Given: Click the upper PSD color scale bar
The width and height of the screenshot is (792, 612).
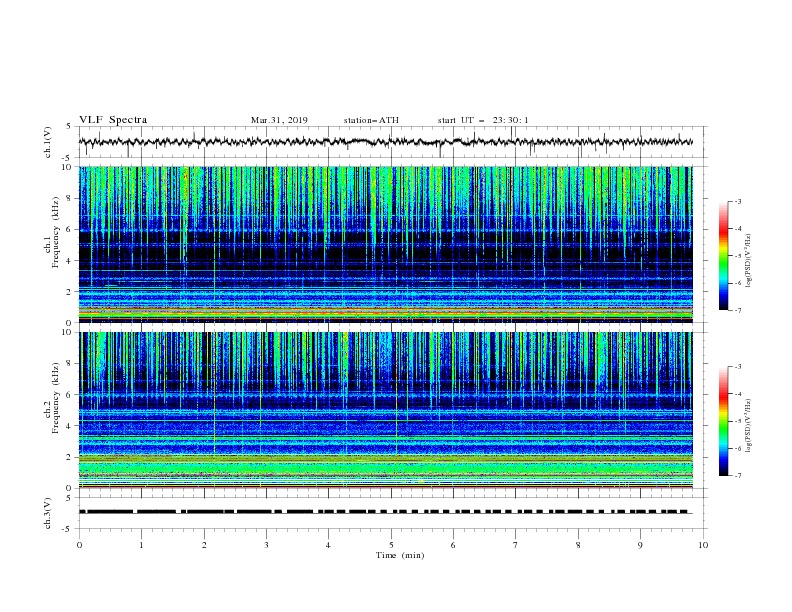Looking at the screenshot, I should (x=723, y=256).
